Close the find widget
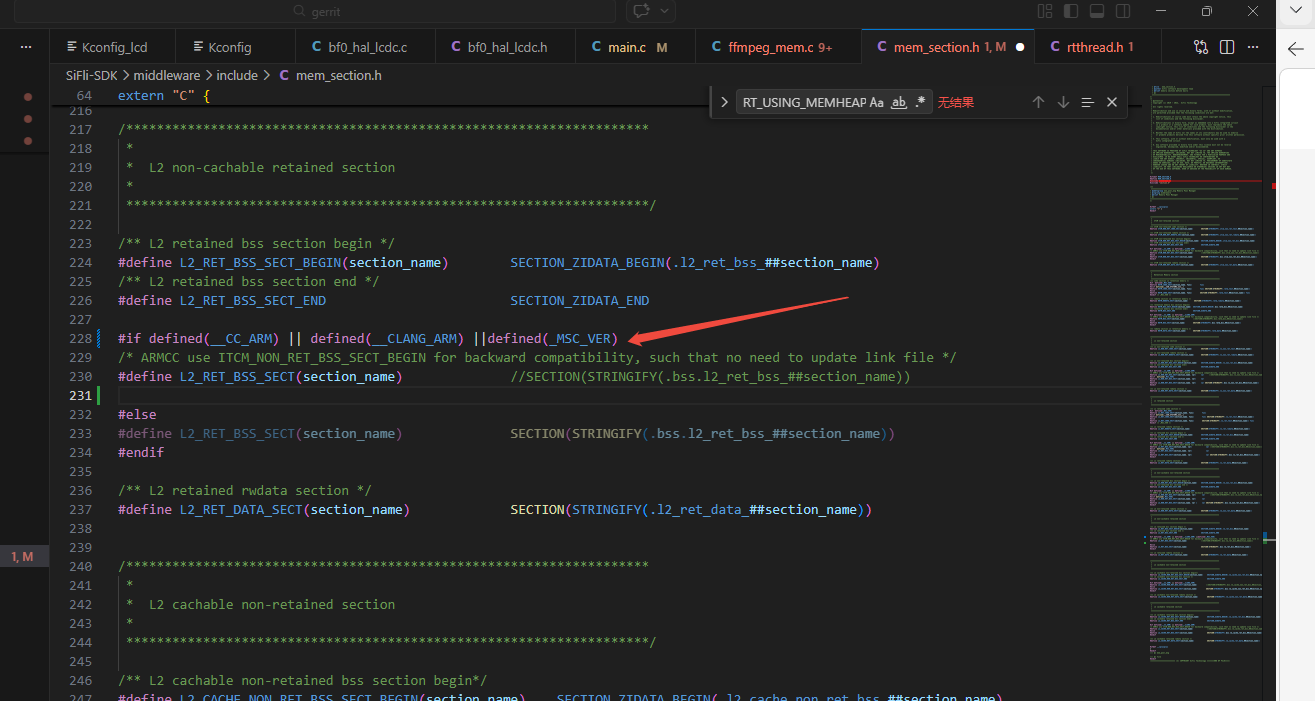This screenshot has height=701, width=1315. 1112,102
